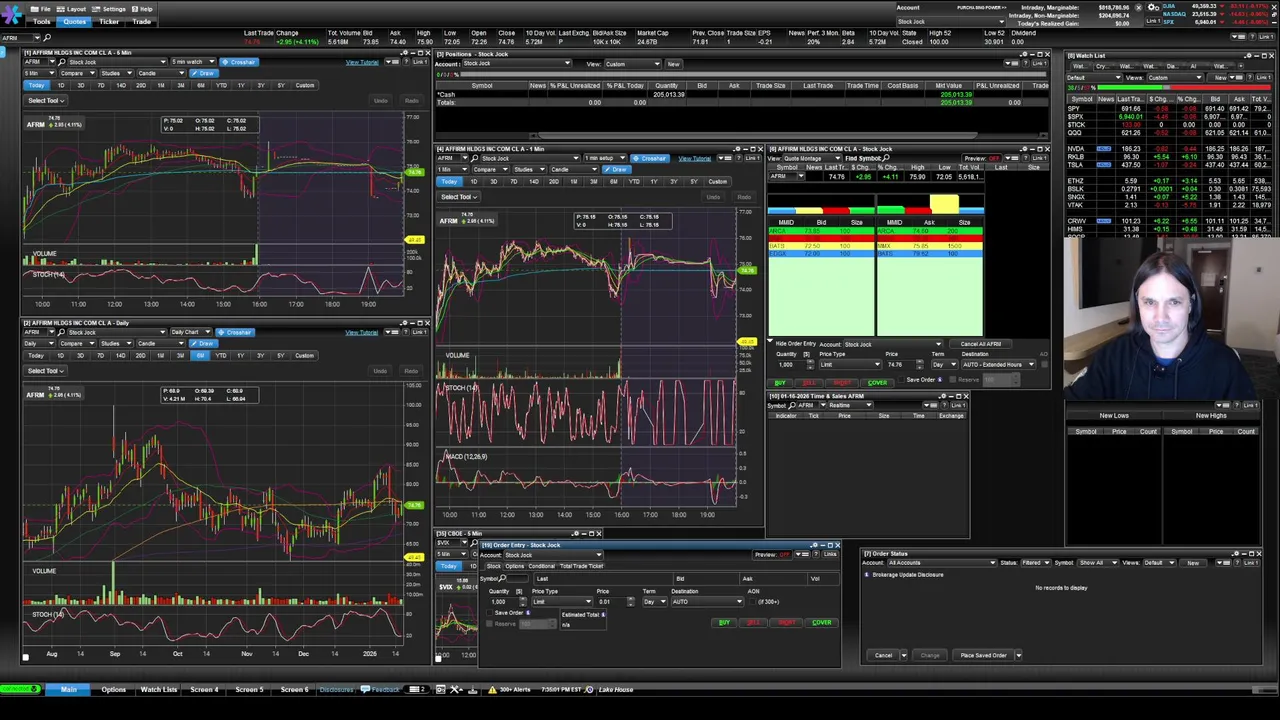Click CRWV symbol in watch list
1280x720 pixels.
(1077, 221)
